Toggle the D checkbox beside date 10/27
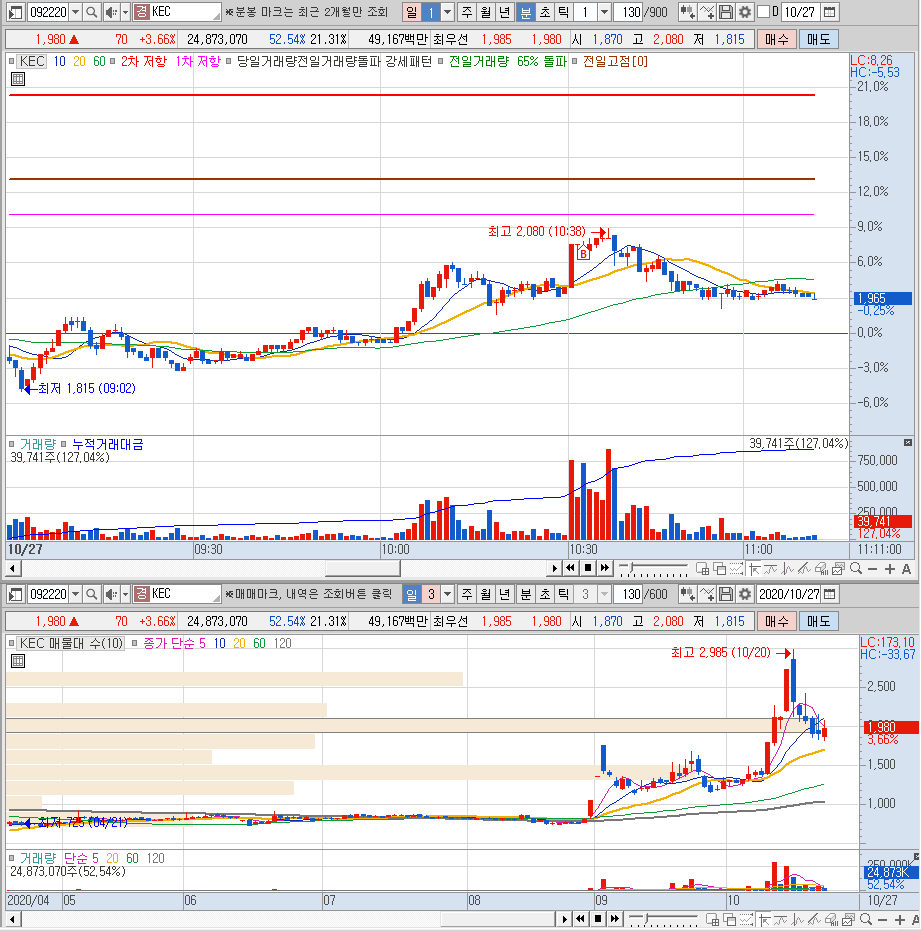The width and height of the screenshot is (921, 931). 764,12
